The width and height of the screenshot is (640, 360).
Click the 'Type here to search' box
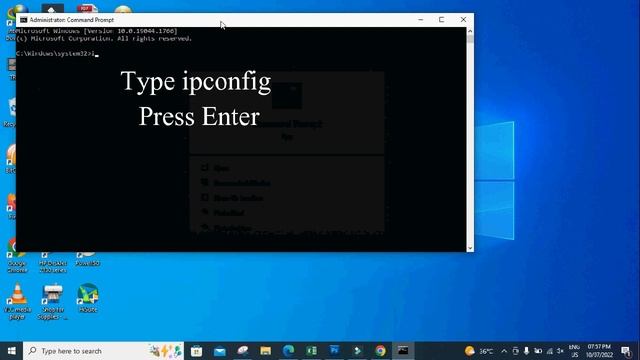pos(103,351)
